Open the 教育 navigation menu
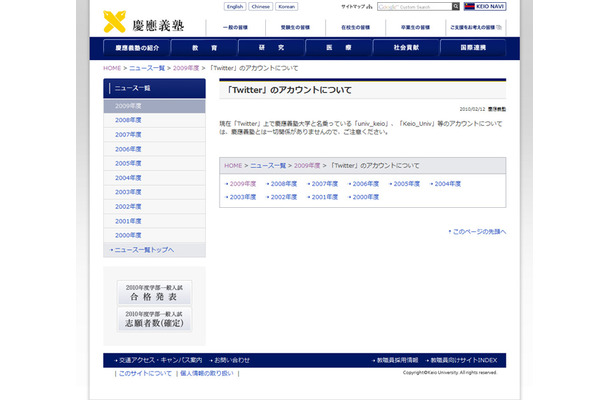 tap(205, 48)
